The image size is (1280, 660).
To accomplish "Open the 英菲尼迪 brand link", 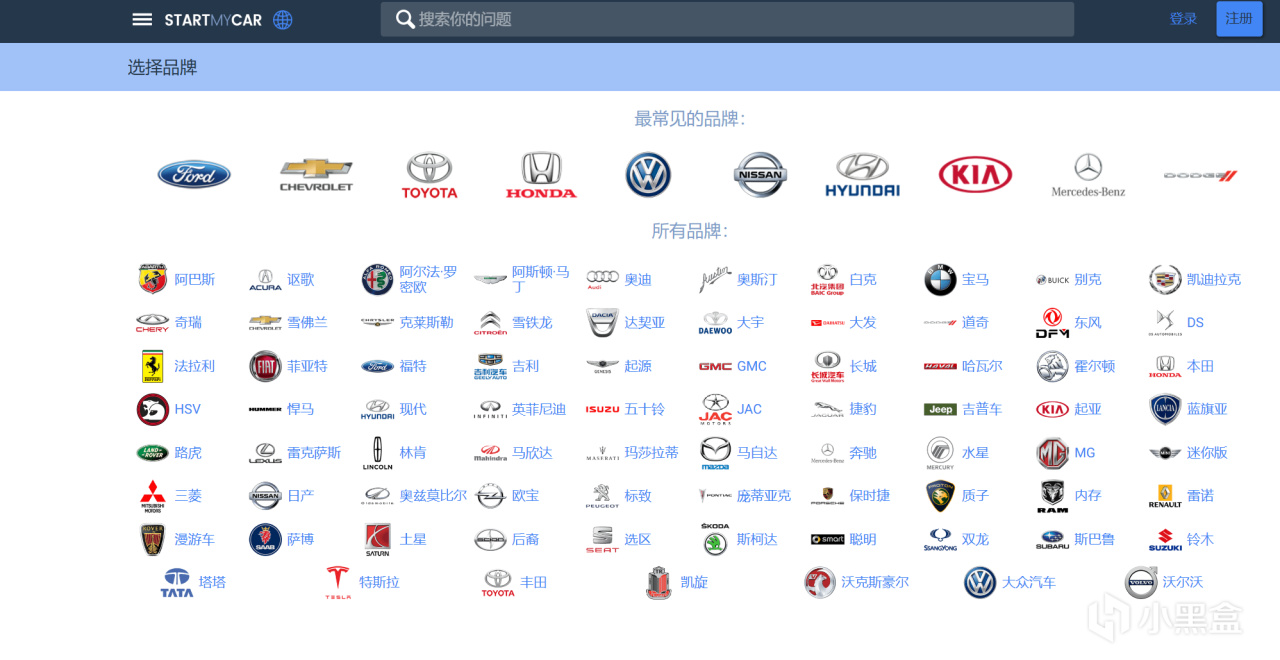I will click(x=539, y=410).
